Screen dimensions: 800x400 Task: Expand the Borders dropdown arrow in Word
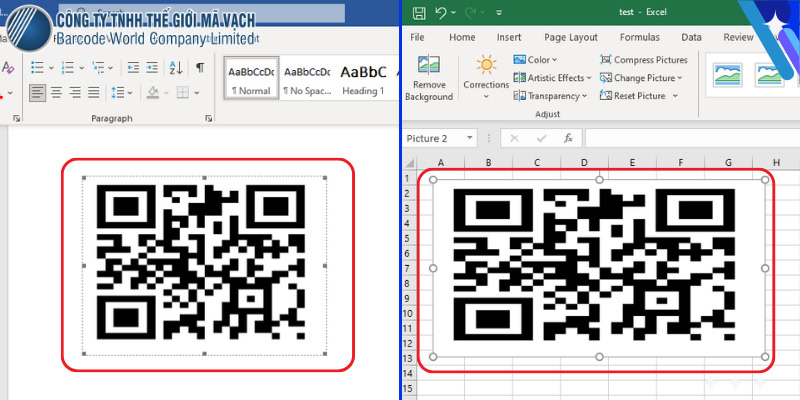(x=196, y=93)
